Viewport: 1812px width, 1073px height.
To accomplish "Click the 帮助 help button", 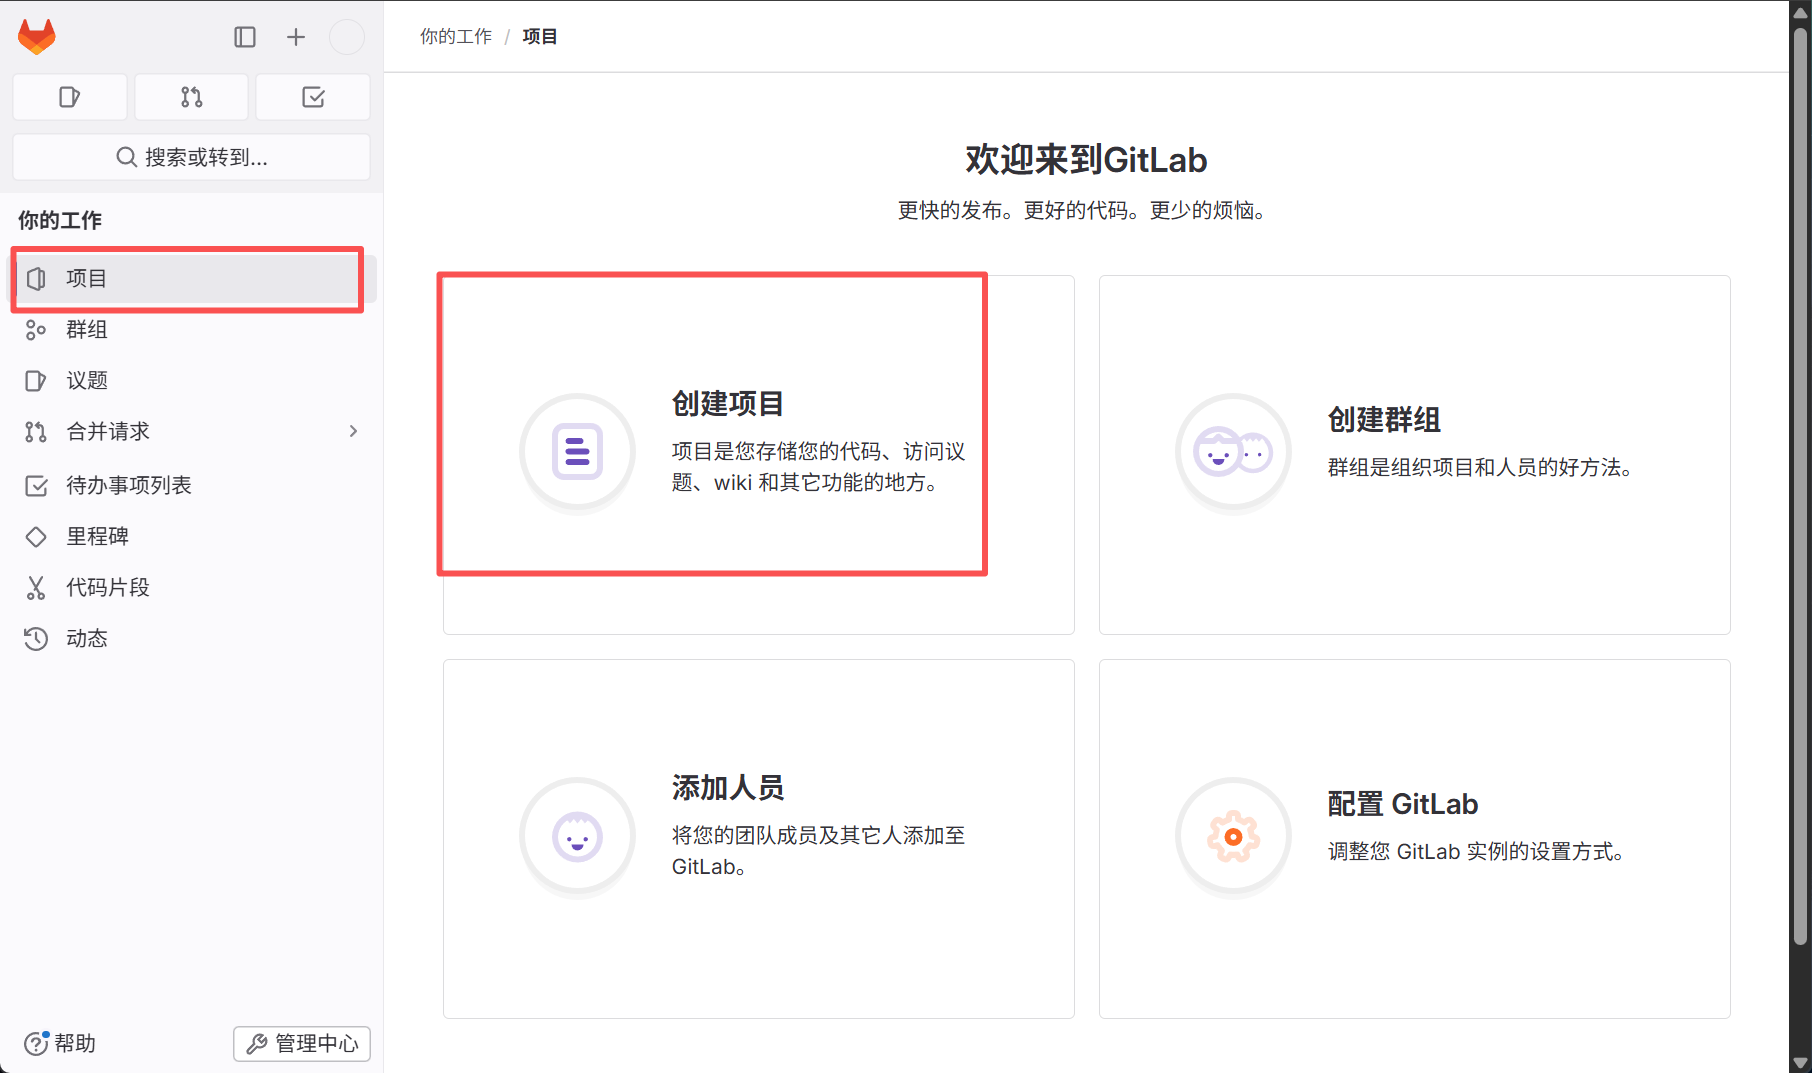I will [x=60, y=1043].
